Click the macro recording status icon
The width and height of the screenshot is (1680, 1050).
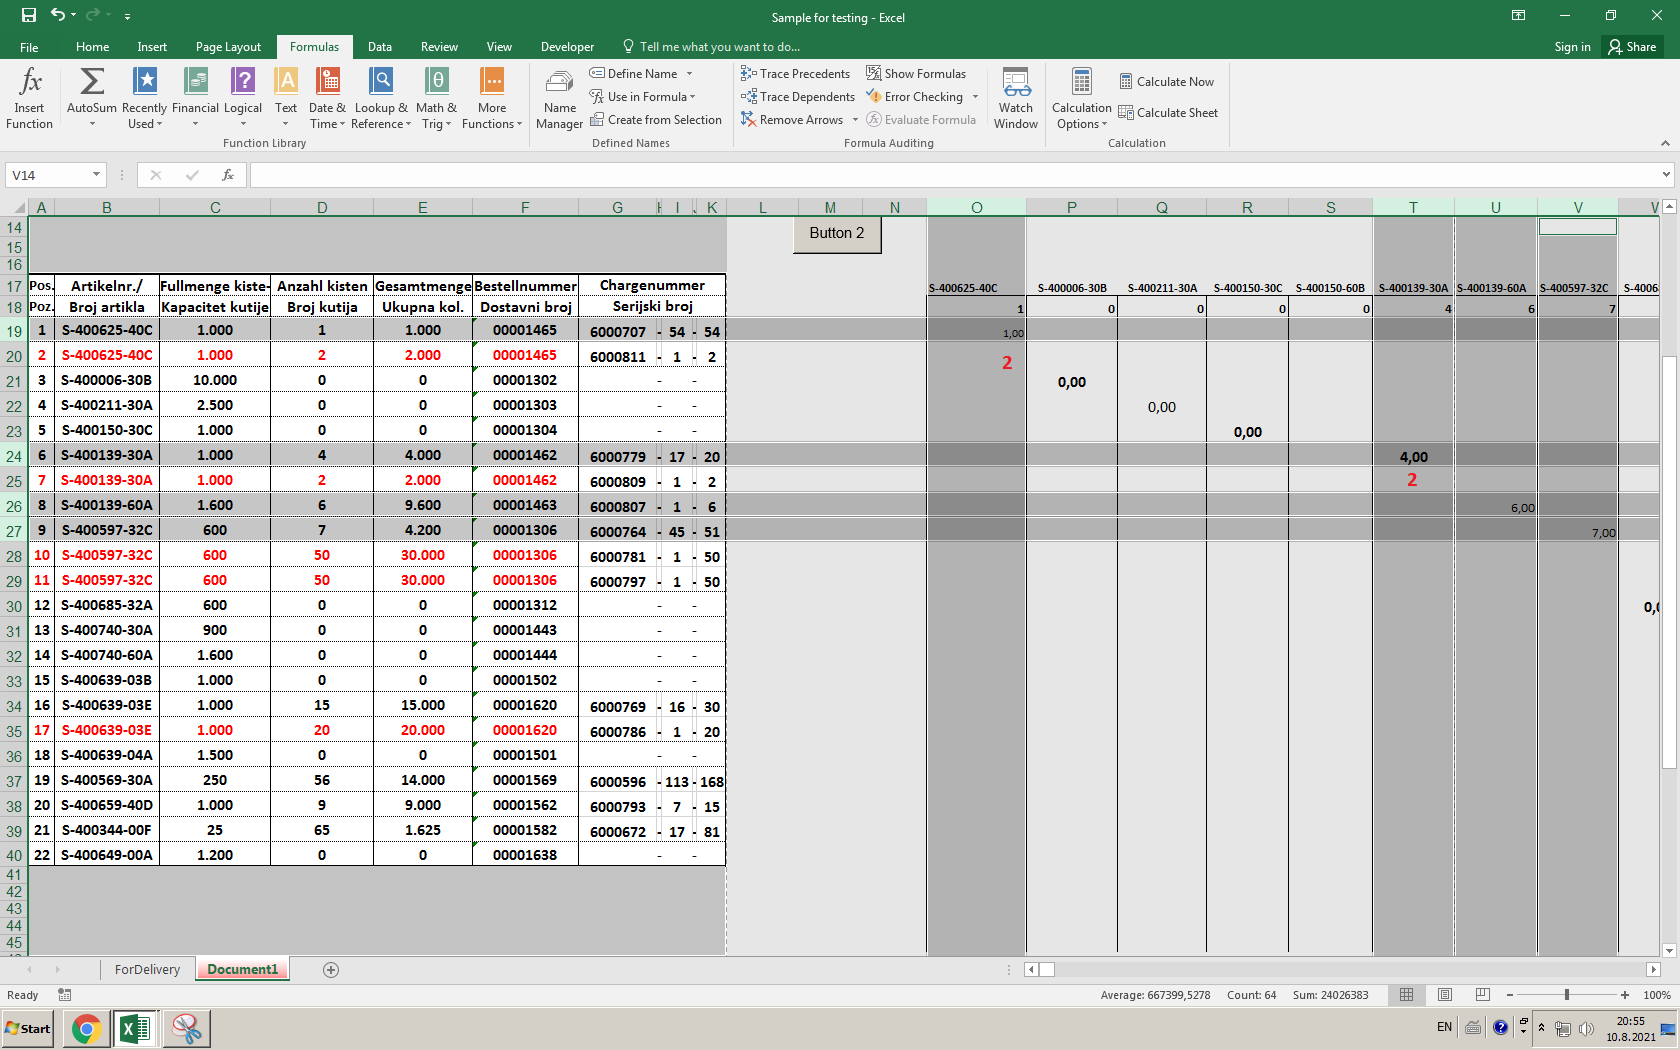[65, 995]
